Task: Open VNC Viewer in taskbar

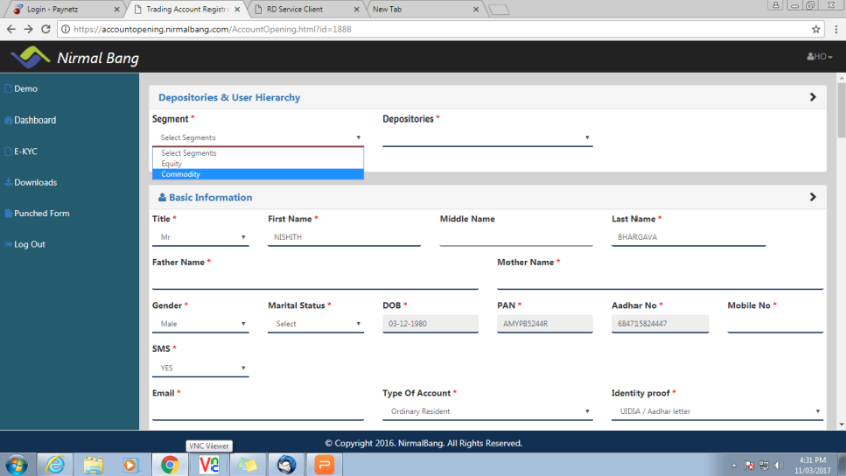Action: click(209, 464)
